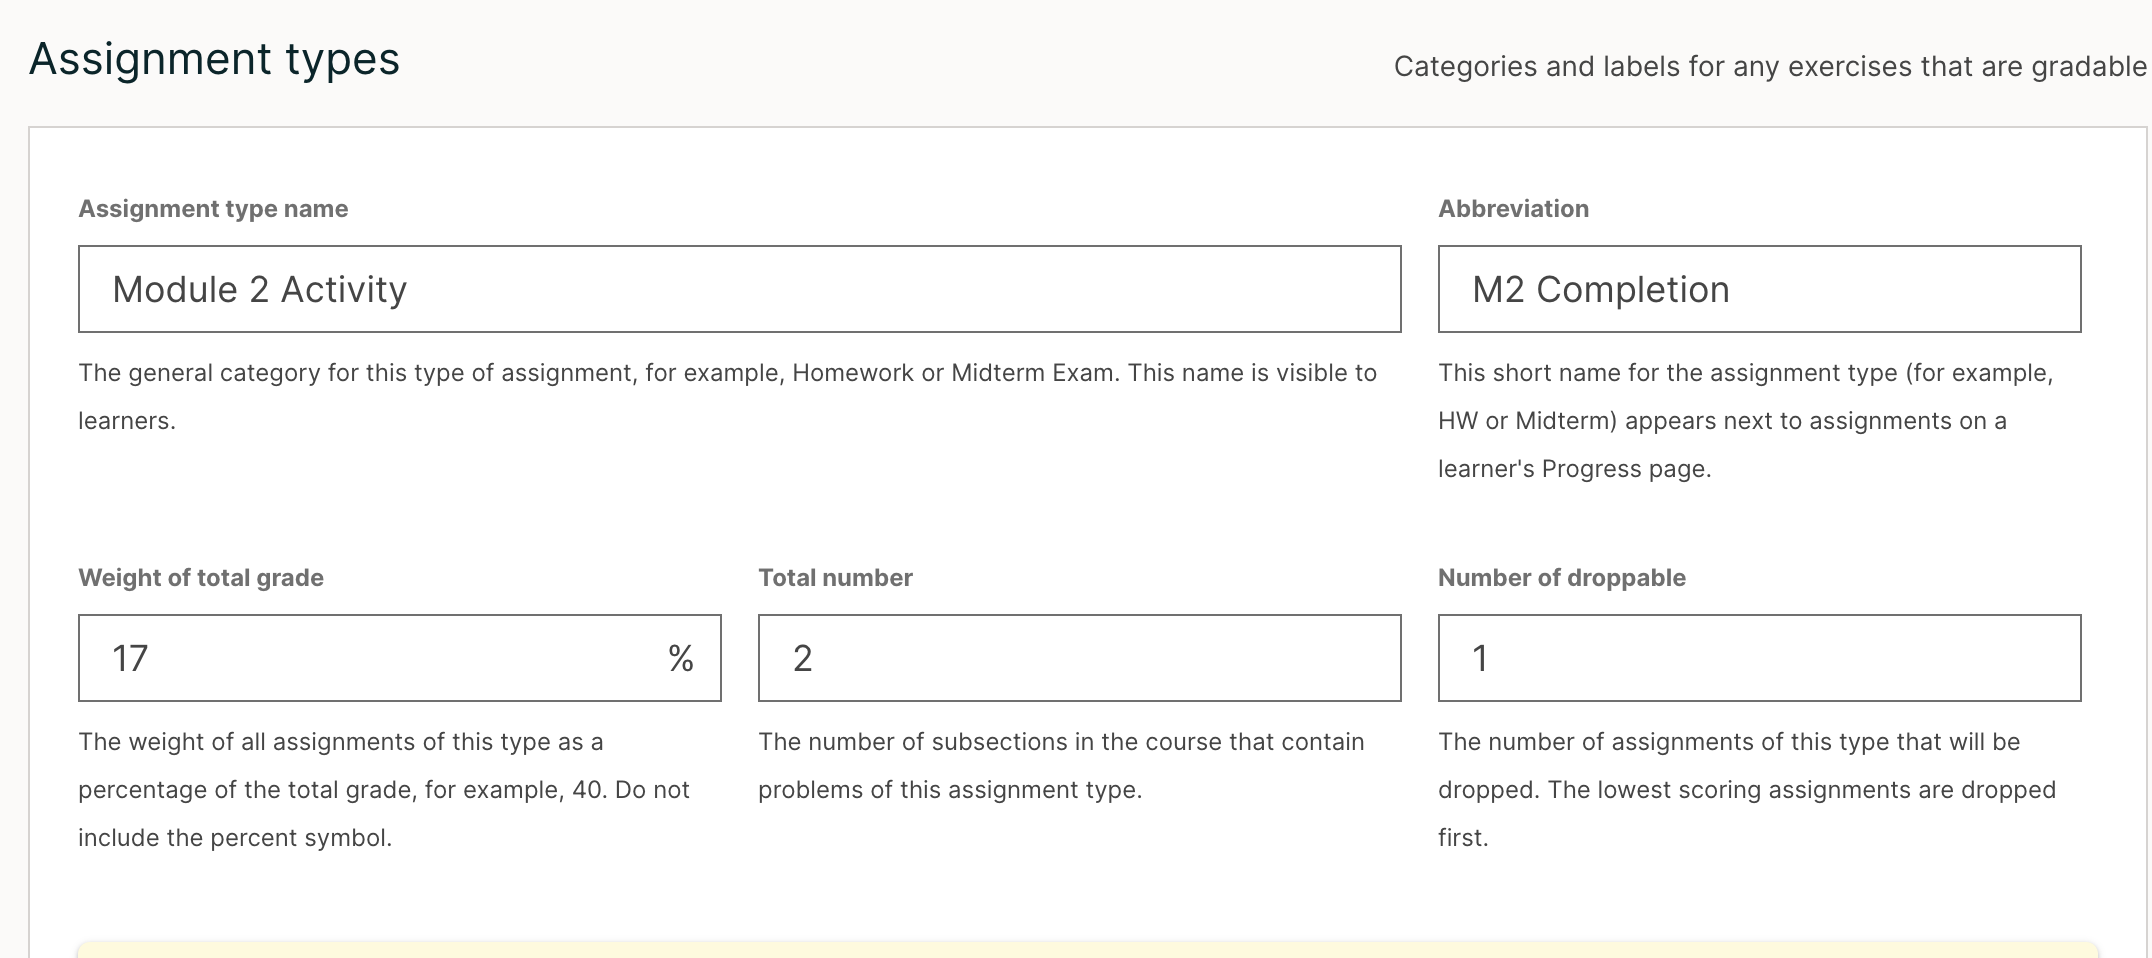Click the Assignment types heading
This screenshot has height=958, width=2152.
tap(215, 59)
